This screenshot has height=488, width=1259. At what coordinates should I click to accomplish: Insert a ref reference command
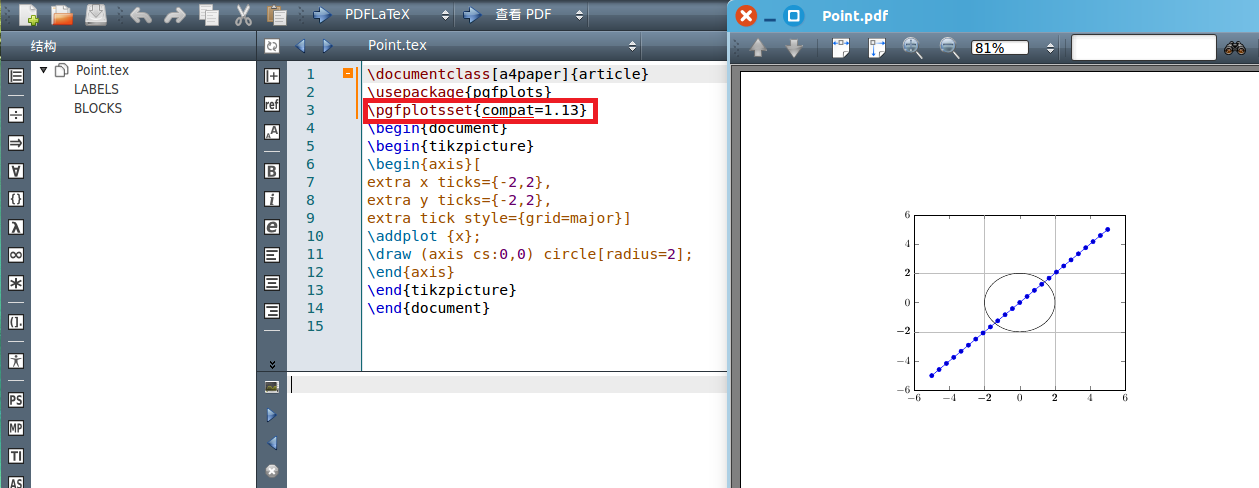(271, 103)
